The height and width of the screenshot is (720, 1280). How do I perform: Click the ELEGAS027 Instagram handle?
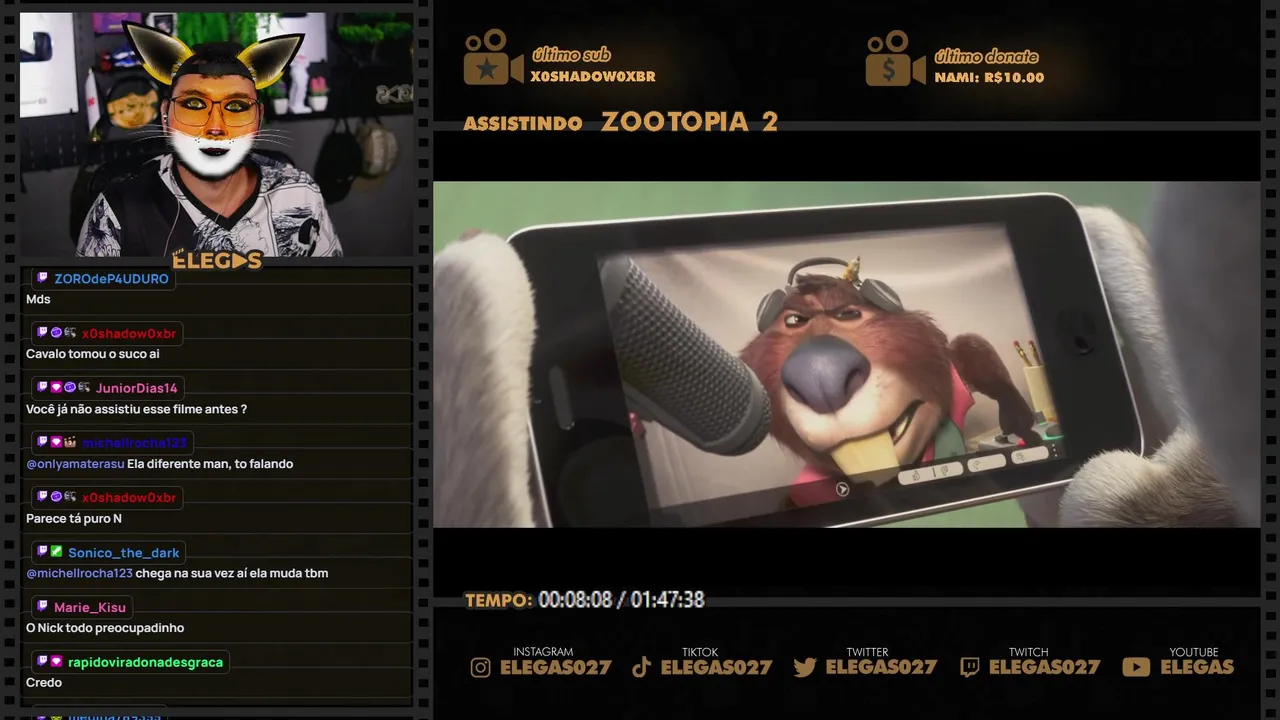click(x=556, y=667)
